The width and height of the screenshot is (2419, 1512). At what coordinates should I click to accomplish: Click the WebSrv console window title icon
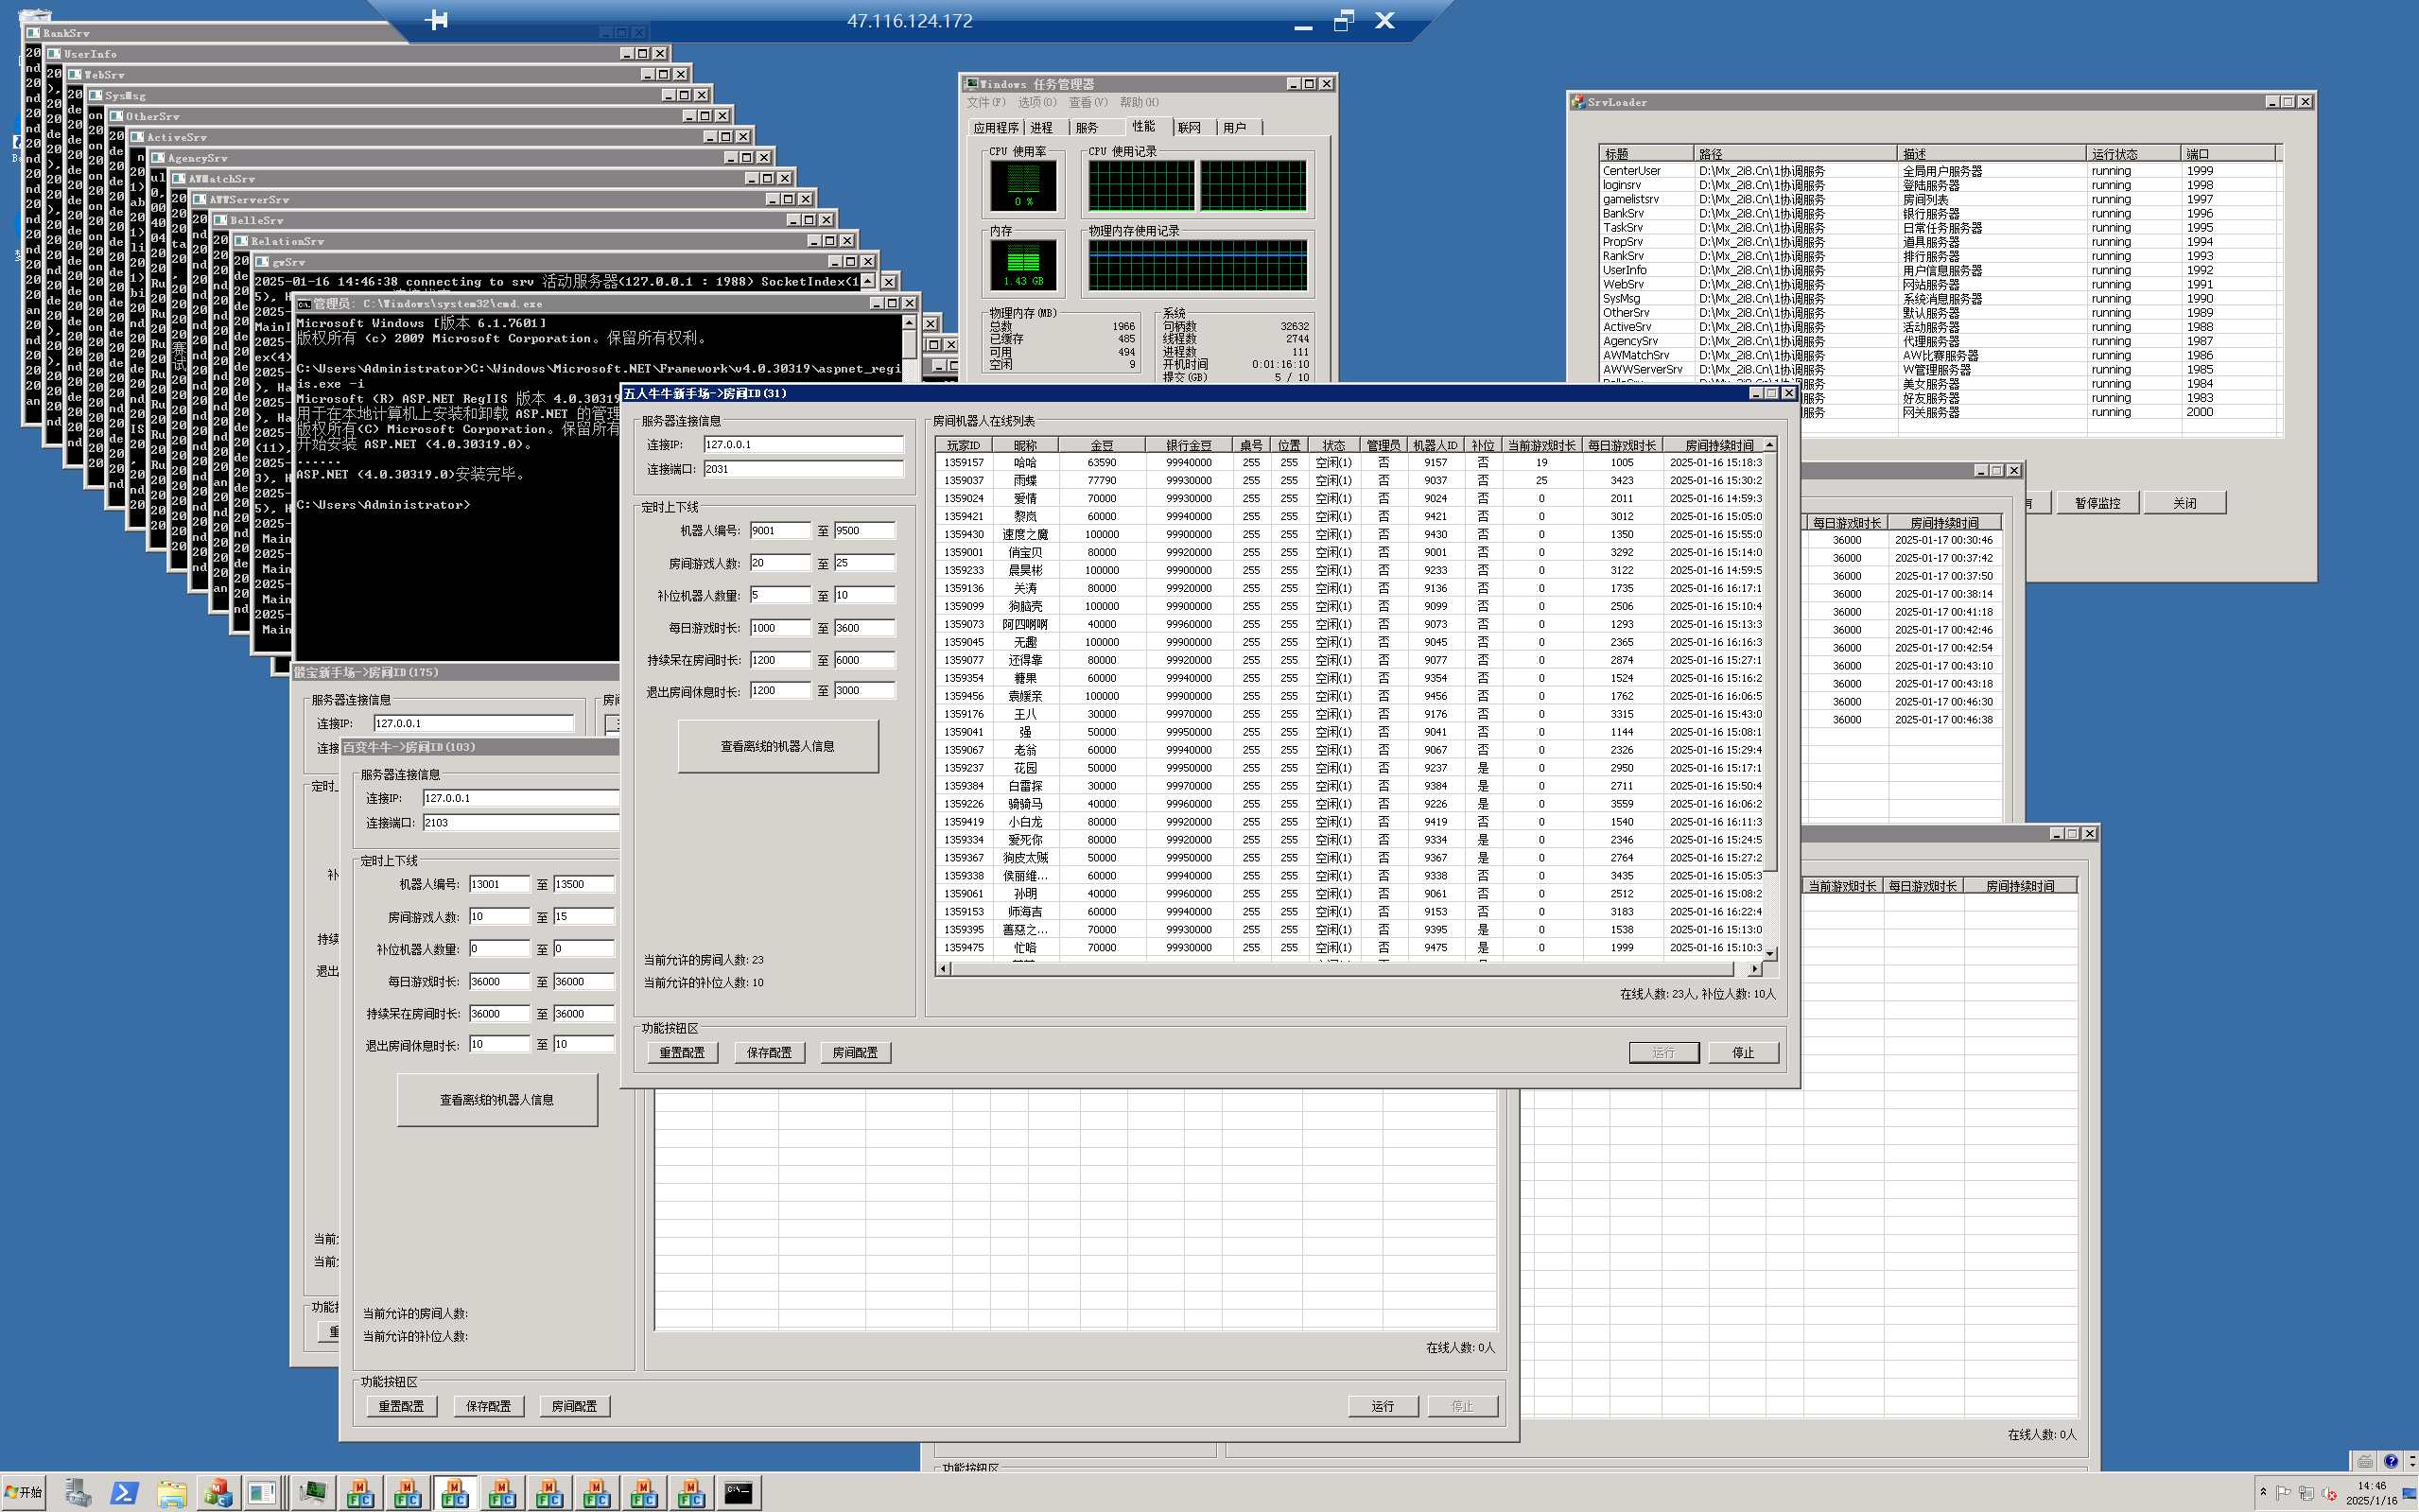(x=75, y=75)
